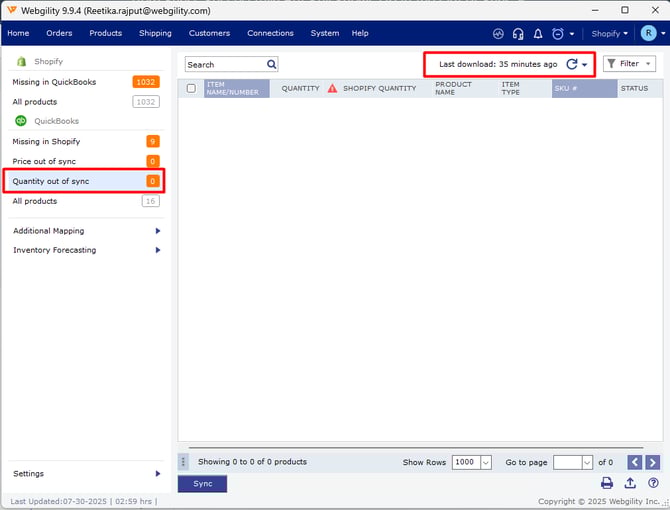Open the headset support icon

pyautogui.click(x=518, y=33)
